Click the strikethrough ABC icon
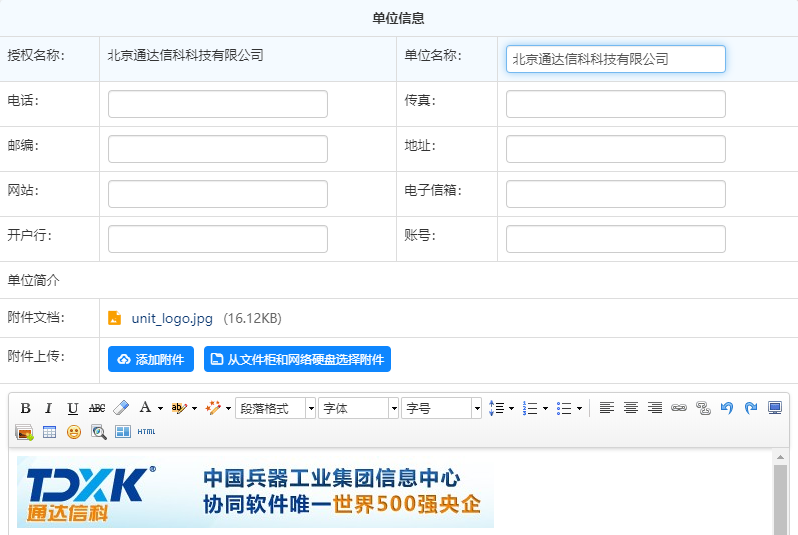 point(97,408)
